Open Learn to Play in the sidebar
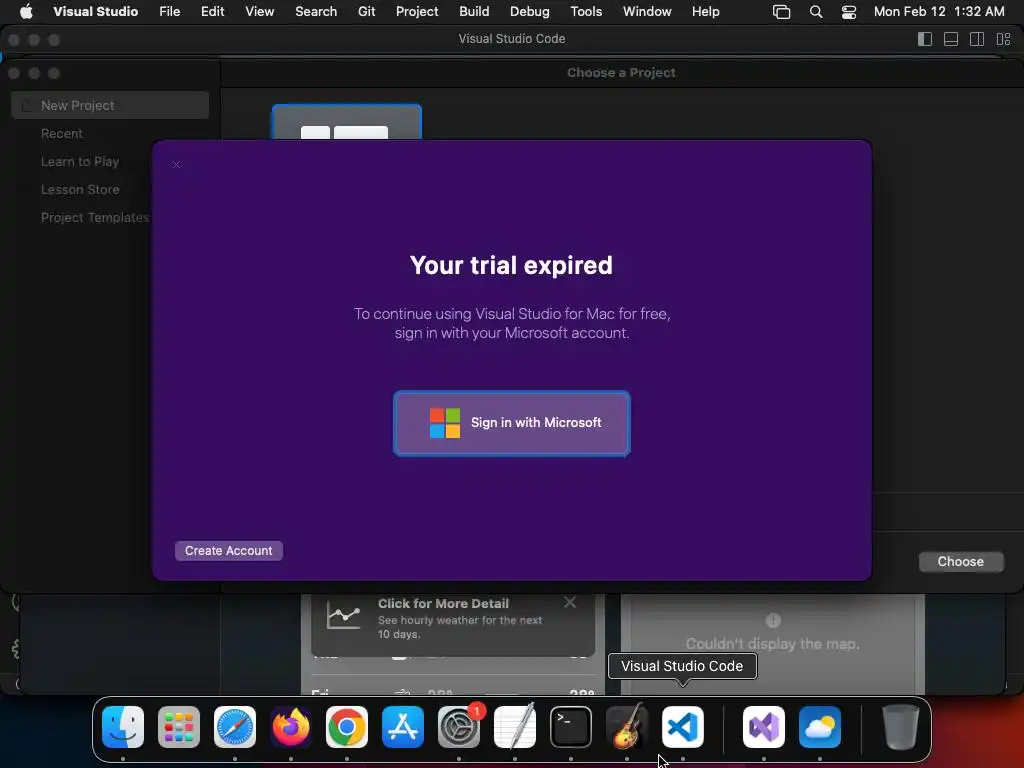This screenshot has height=768, width=1024. (80, 161)
